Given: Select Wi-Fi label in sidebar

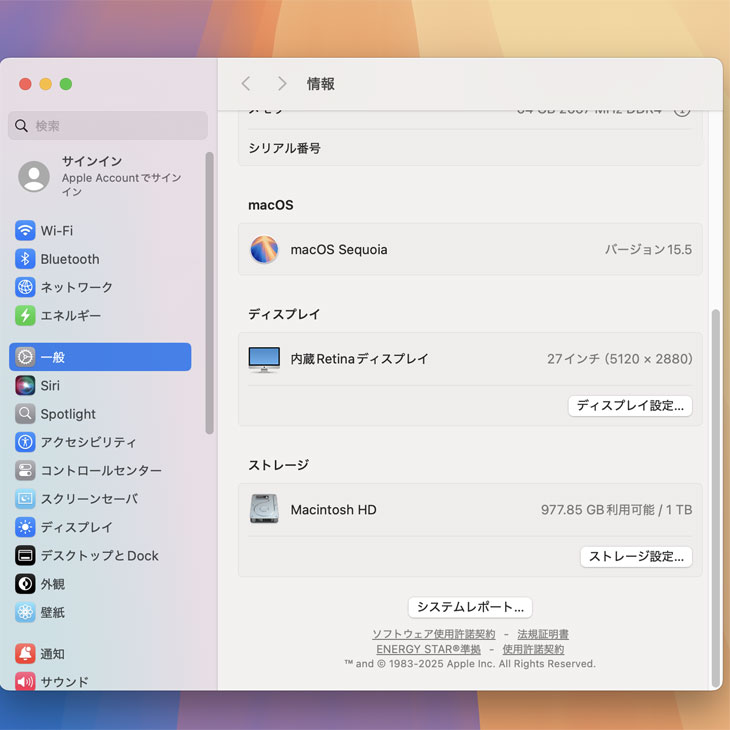Looking at the screenshot, I should pyautogui.click(x=57, y=231).
